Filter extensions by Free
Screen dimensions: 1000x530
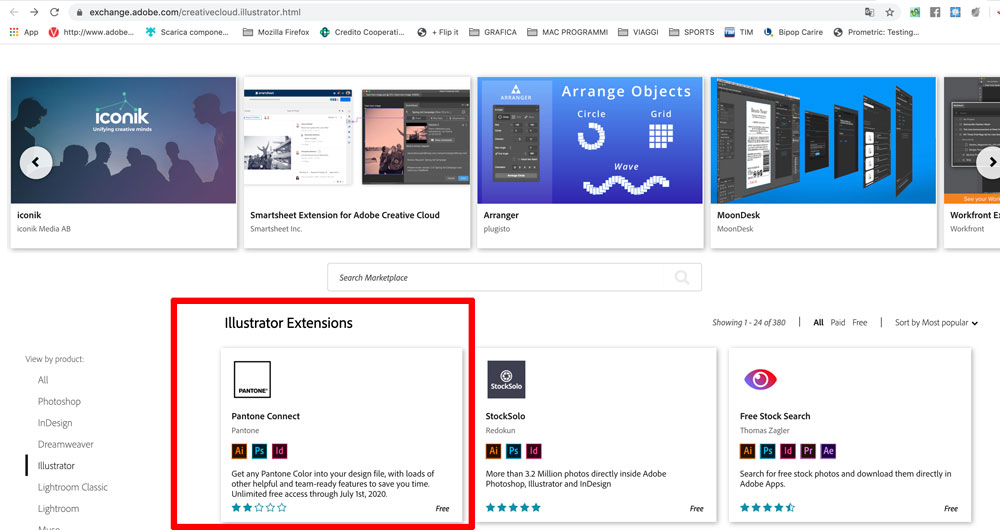click(x=860, y=323)
